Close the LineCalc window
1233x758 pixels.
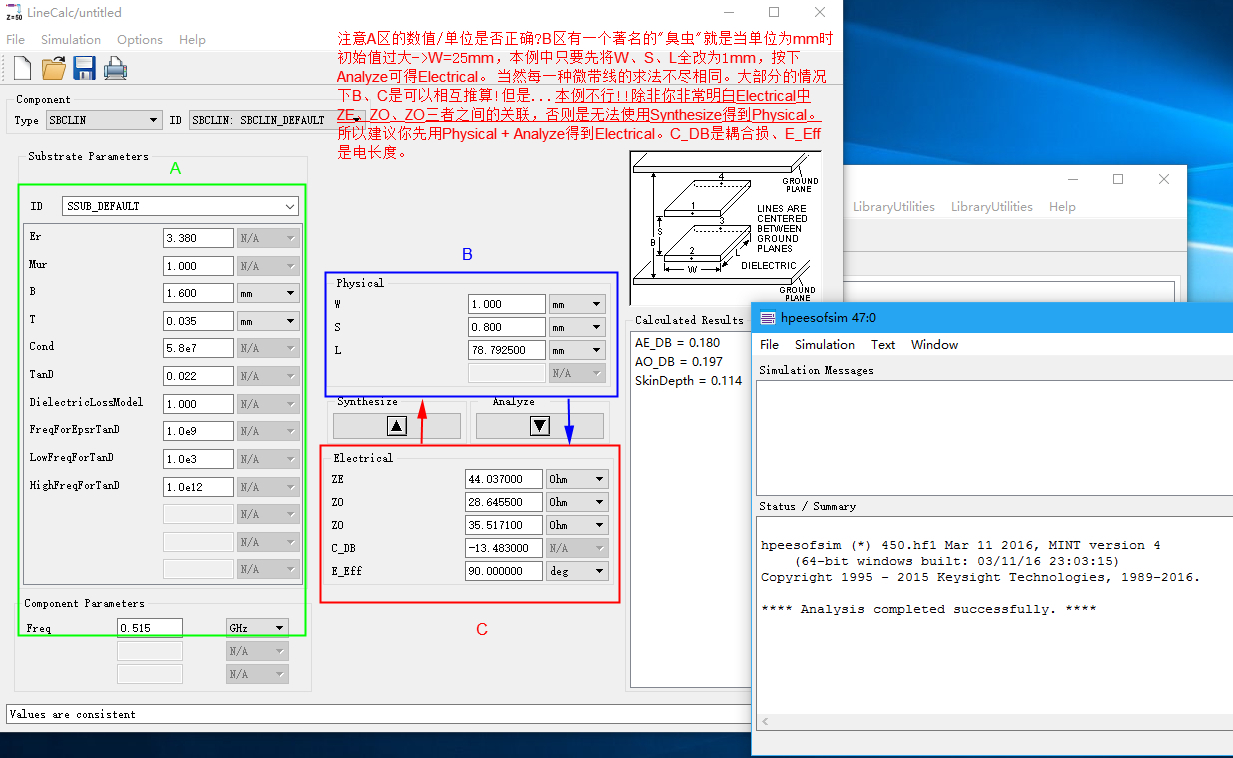pyautogui.click(x=820, y=12)
